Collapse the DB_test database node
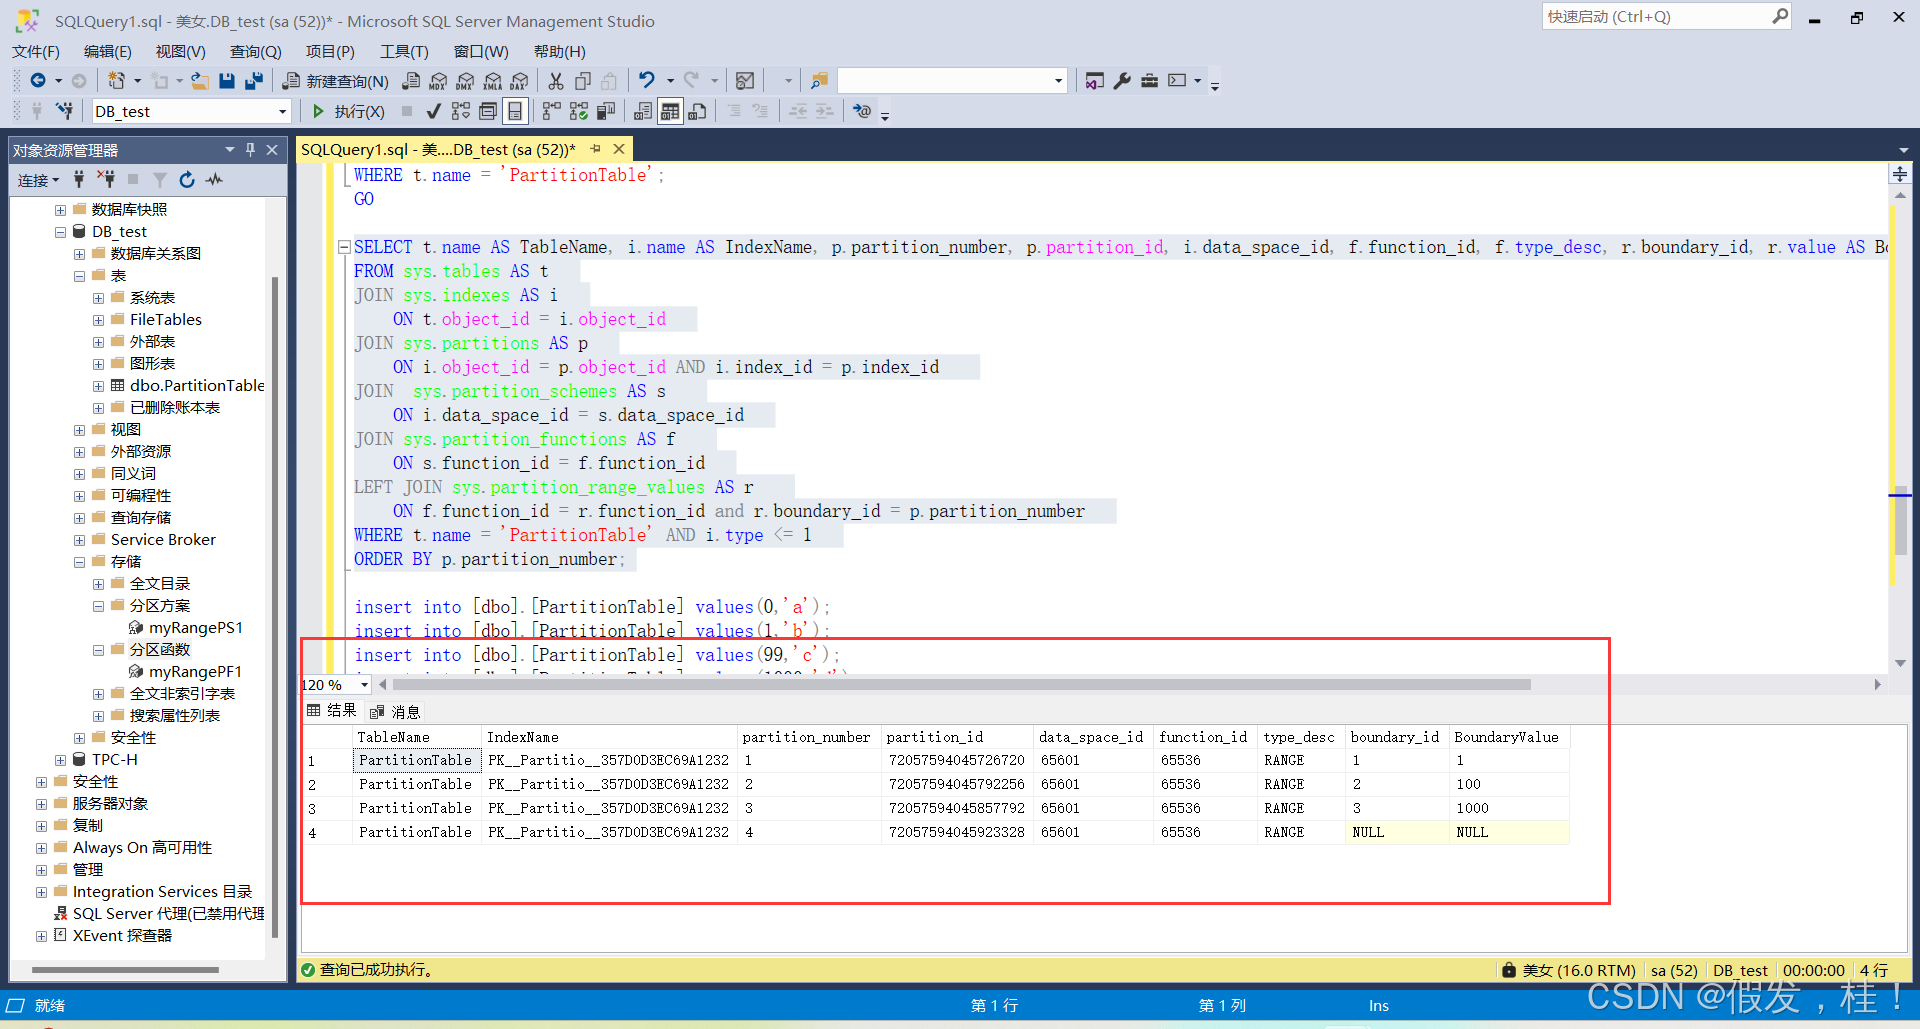Viewport: 1920px width, 1029px height. [61, 232]
